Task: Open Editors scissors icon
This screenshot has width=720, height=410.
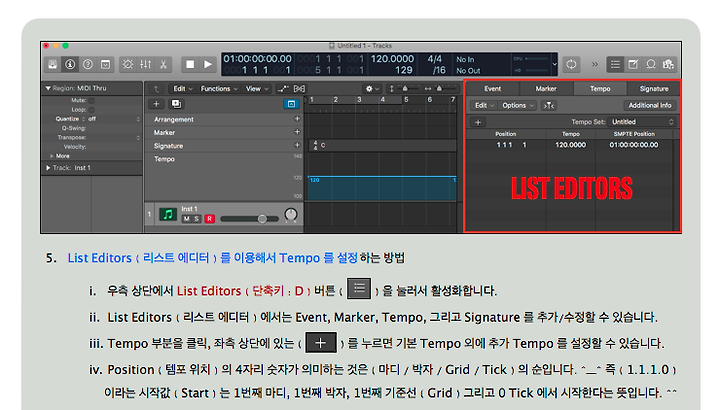Action: (163, 64)
